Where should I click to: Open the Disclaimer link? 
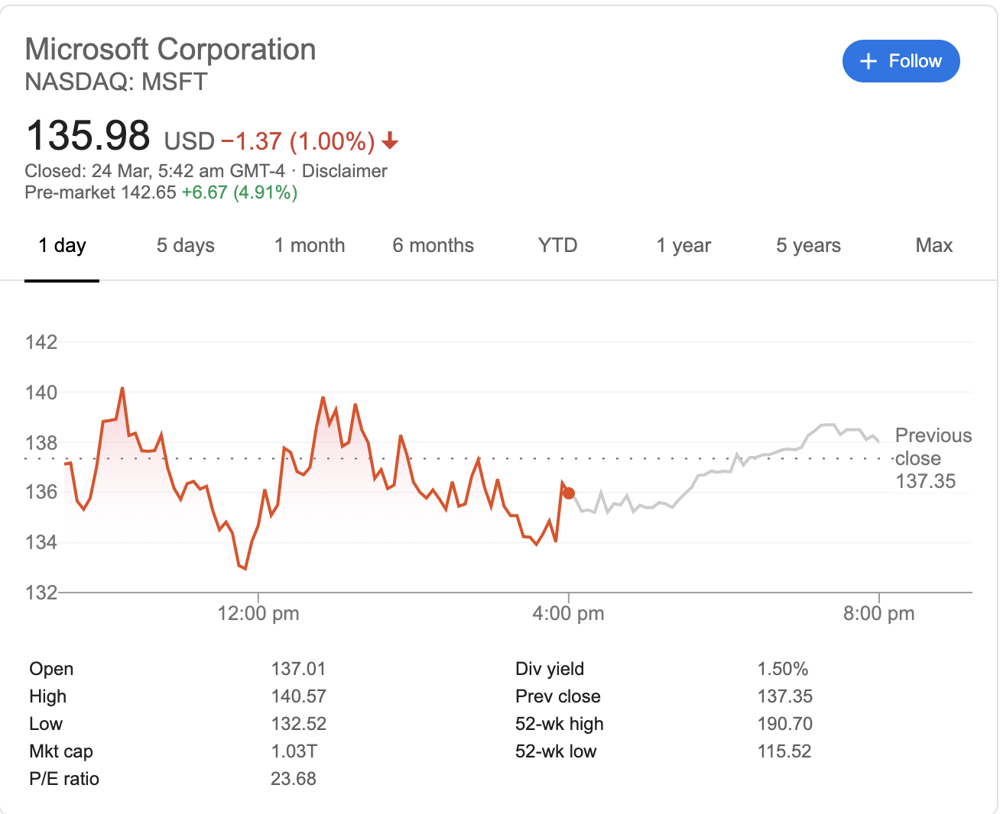coord(344,171)
